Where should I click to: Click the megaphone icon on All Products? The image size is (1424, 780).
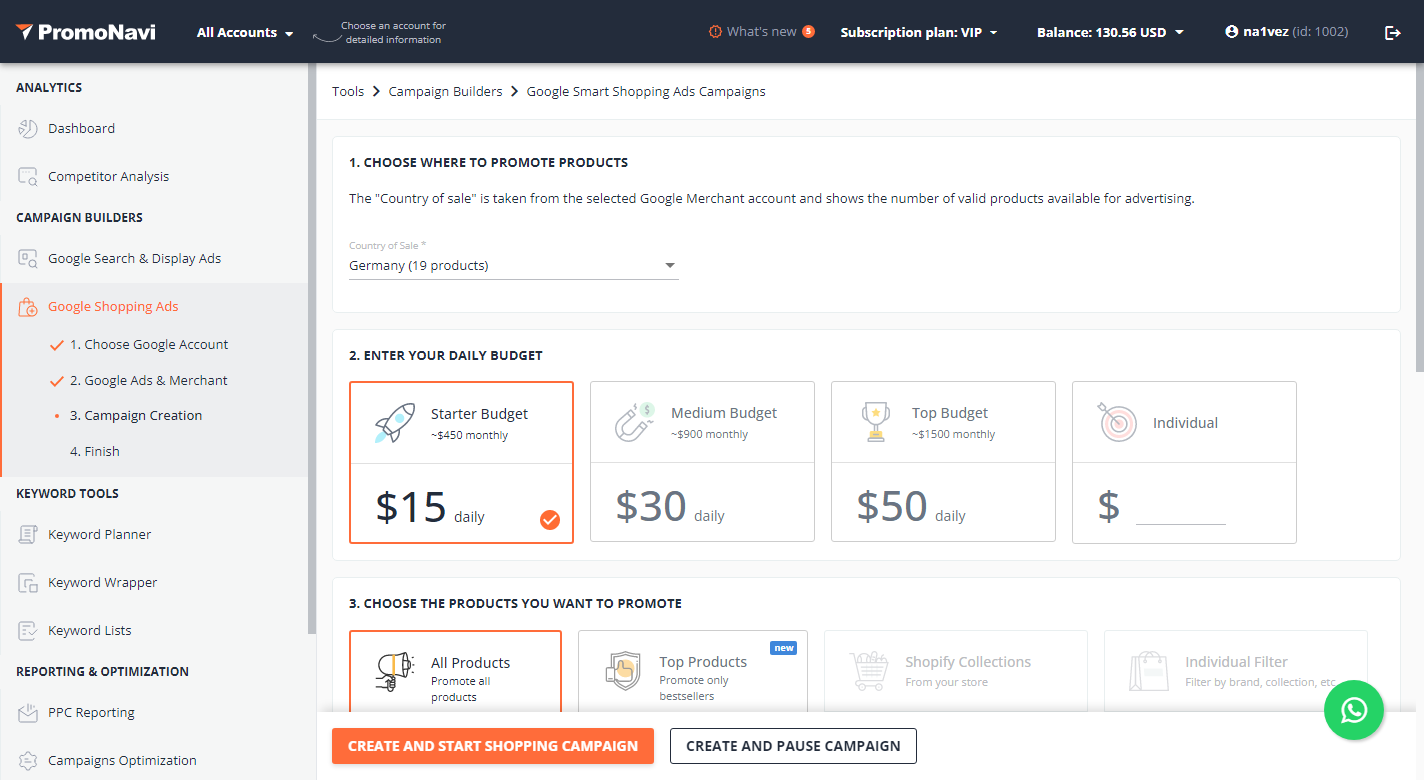(x=394, y=671)
